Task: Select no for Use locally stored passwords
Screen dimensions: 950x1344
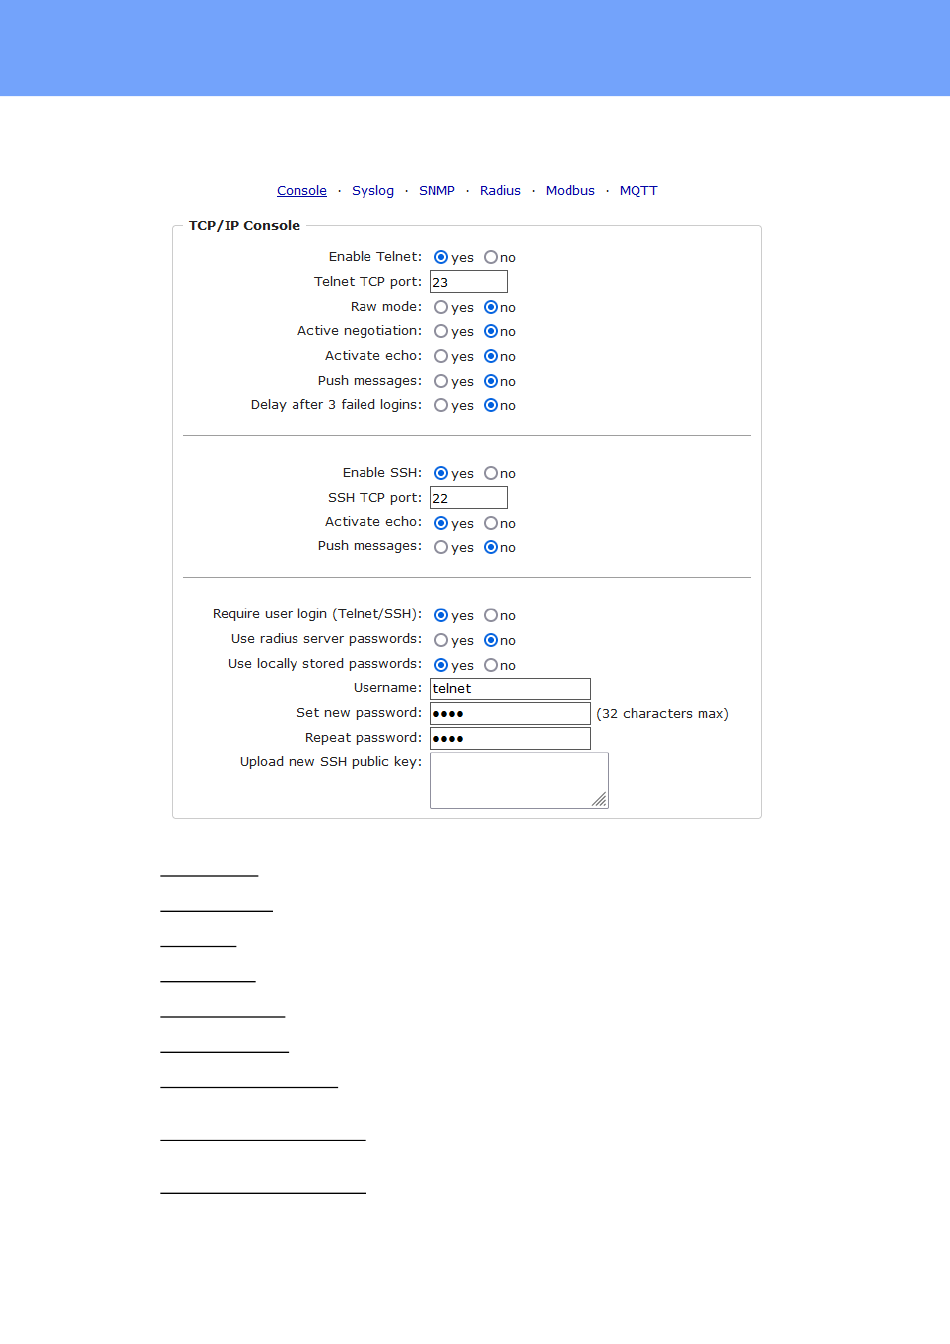Action: tap(491, 665)
